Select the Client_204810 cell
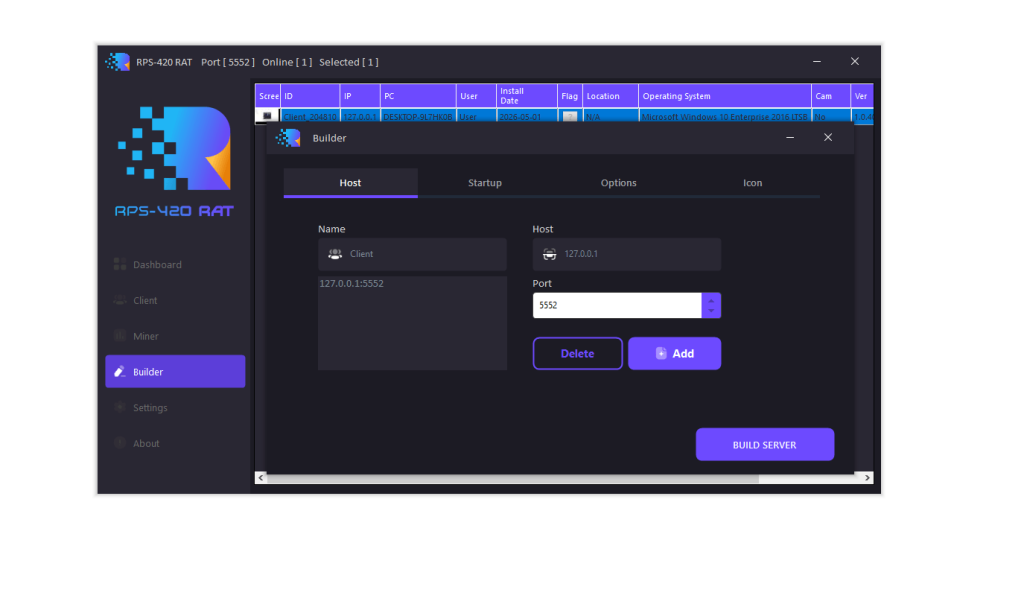 pyautogui.click(x=310, y=117)
